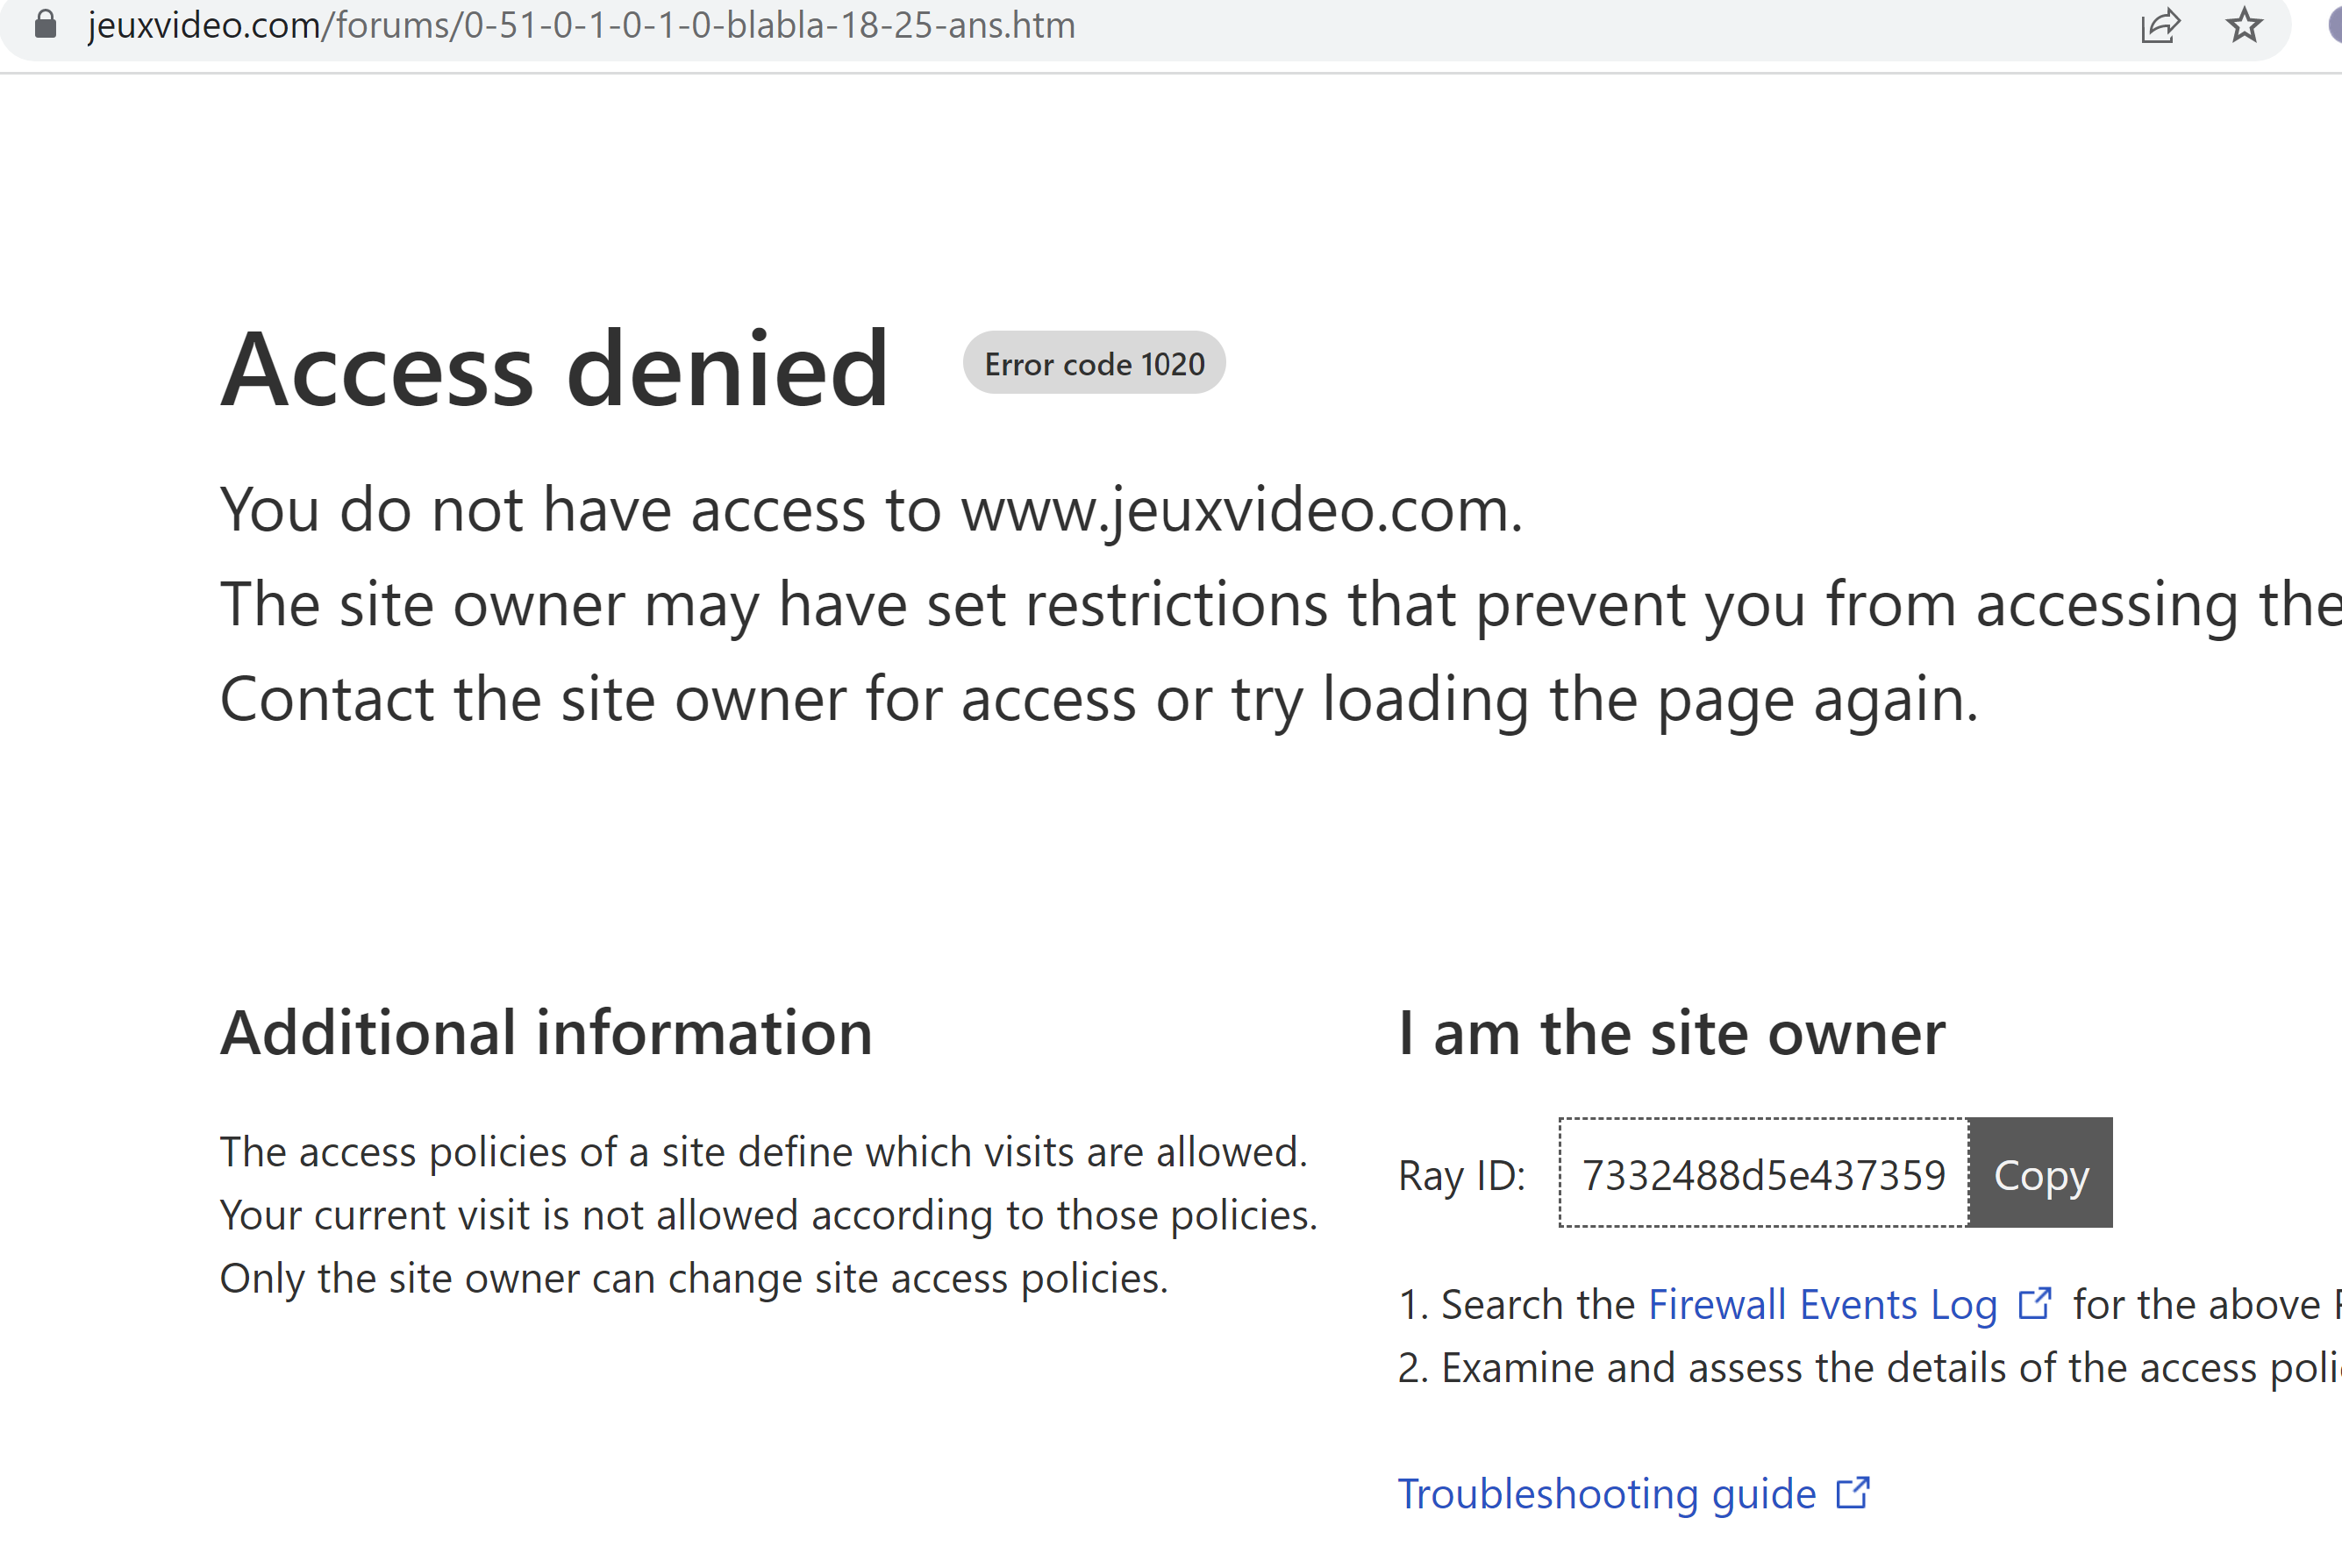Click the Additional information heading

click(x=546, y=1032)
